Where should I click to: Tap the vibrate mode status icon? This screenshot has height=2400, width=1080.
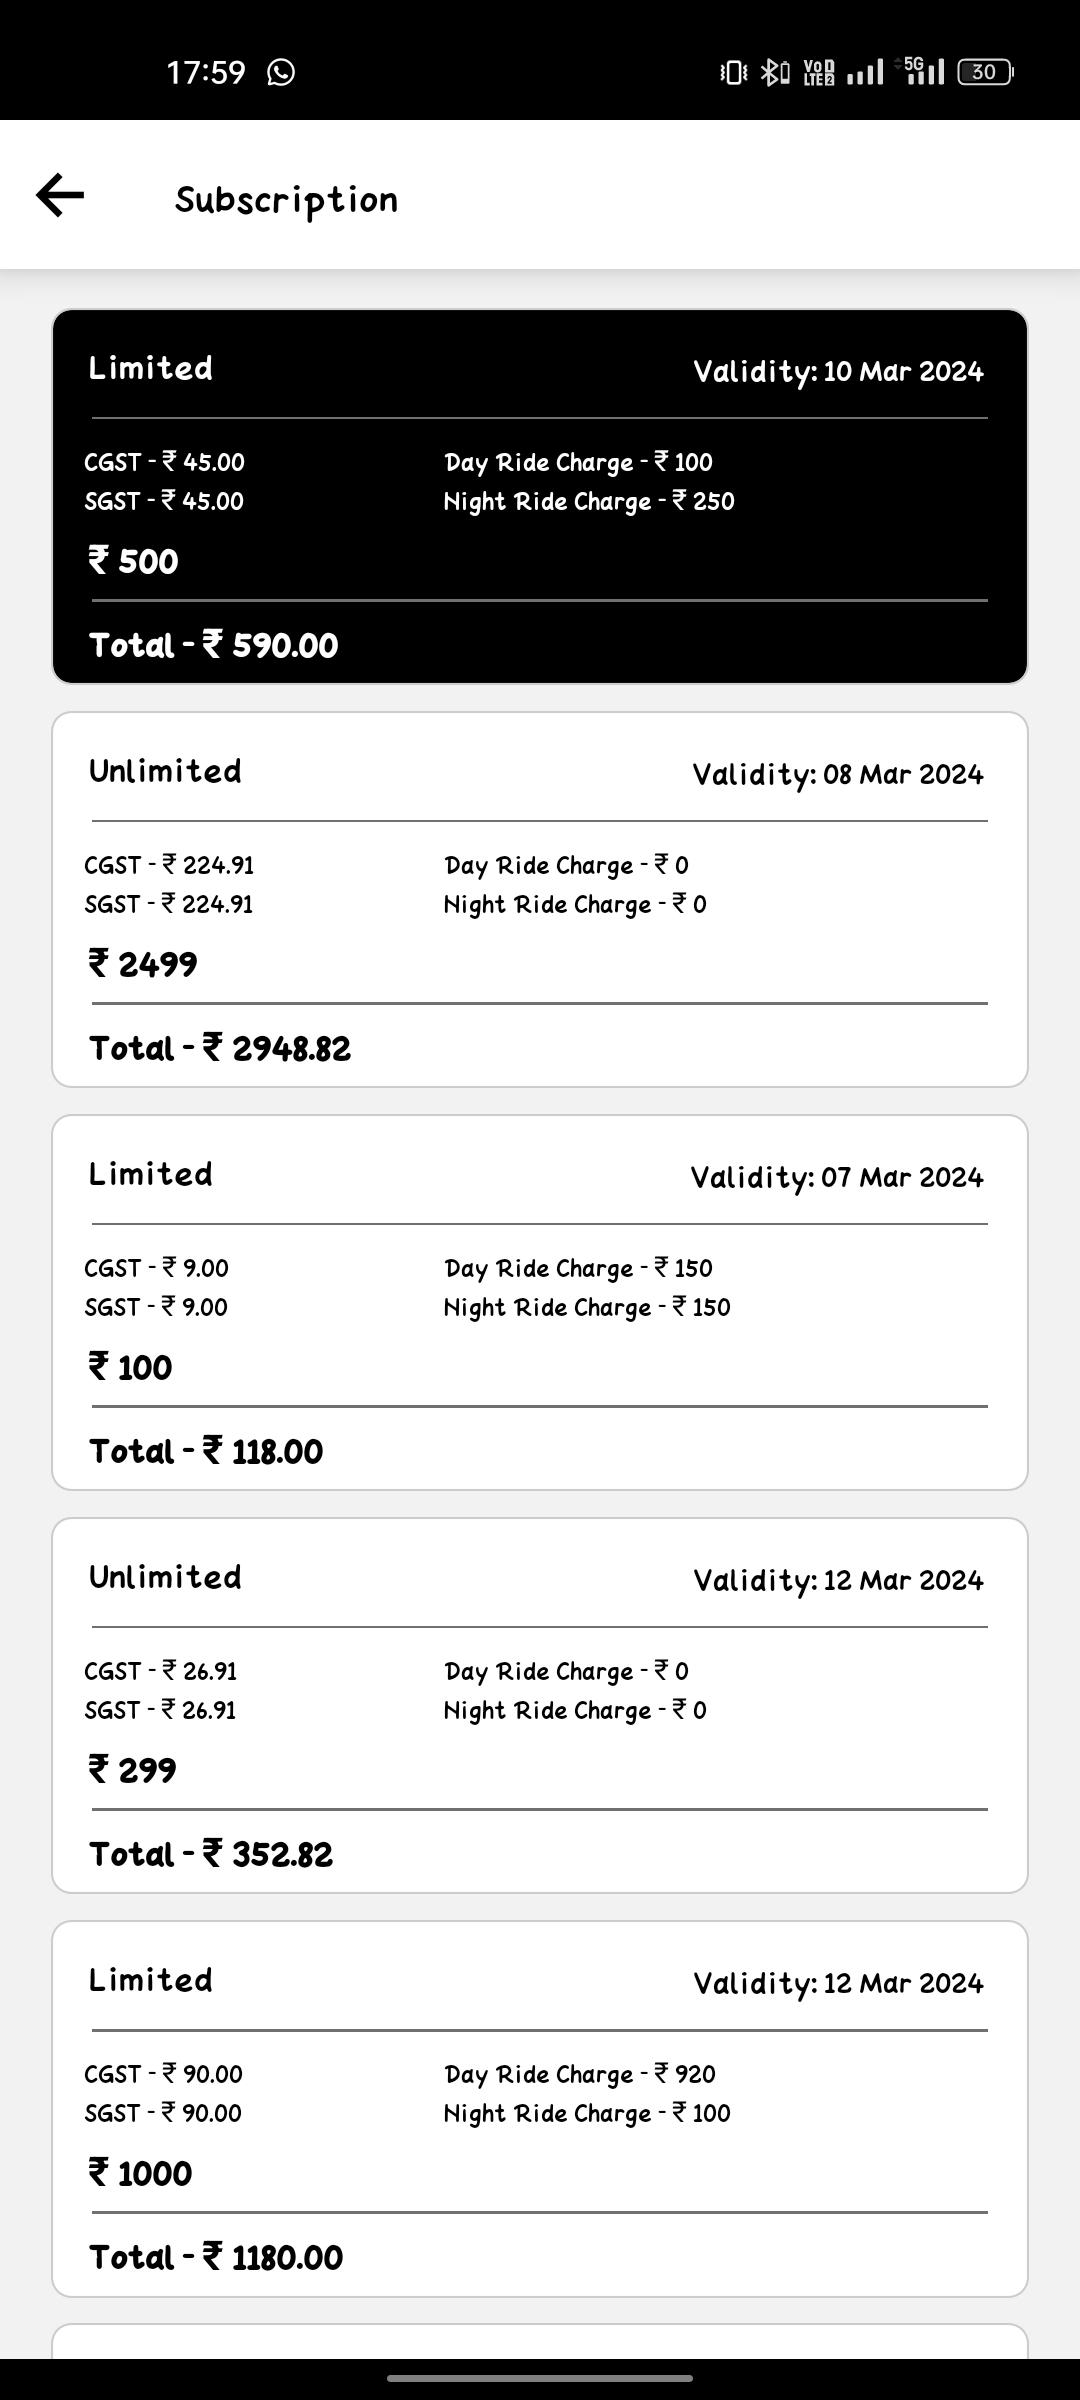coord(733,72)
